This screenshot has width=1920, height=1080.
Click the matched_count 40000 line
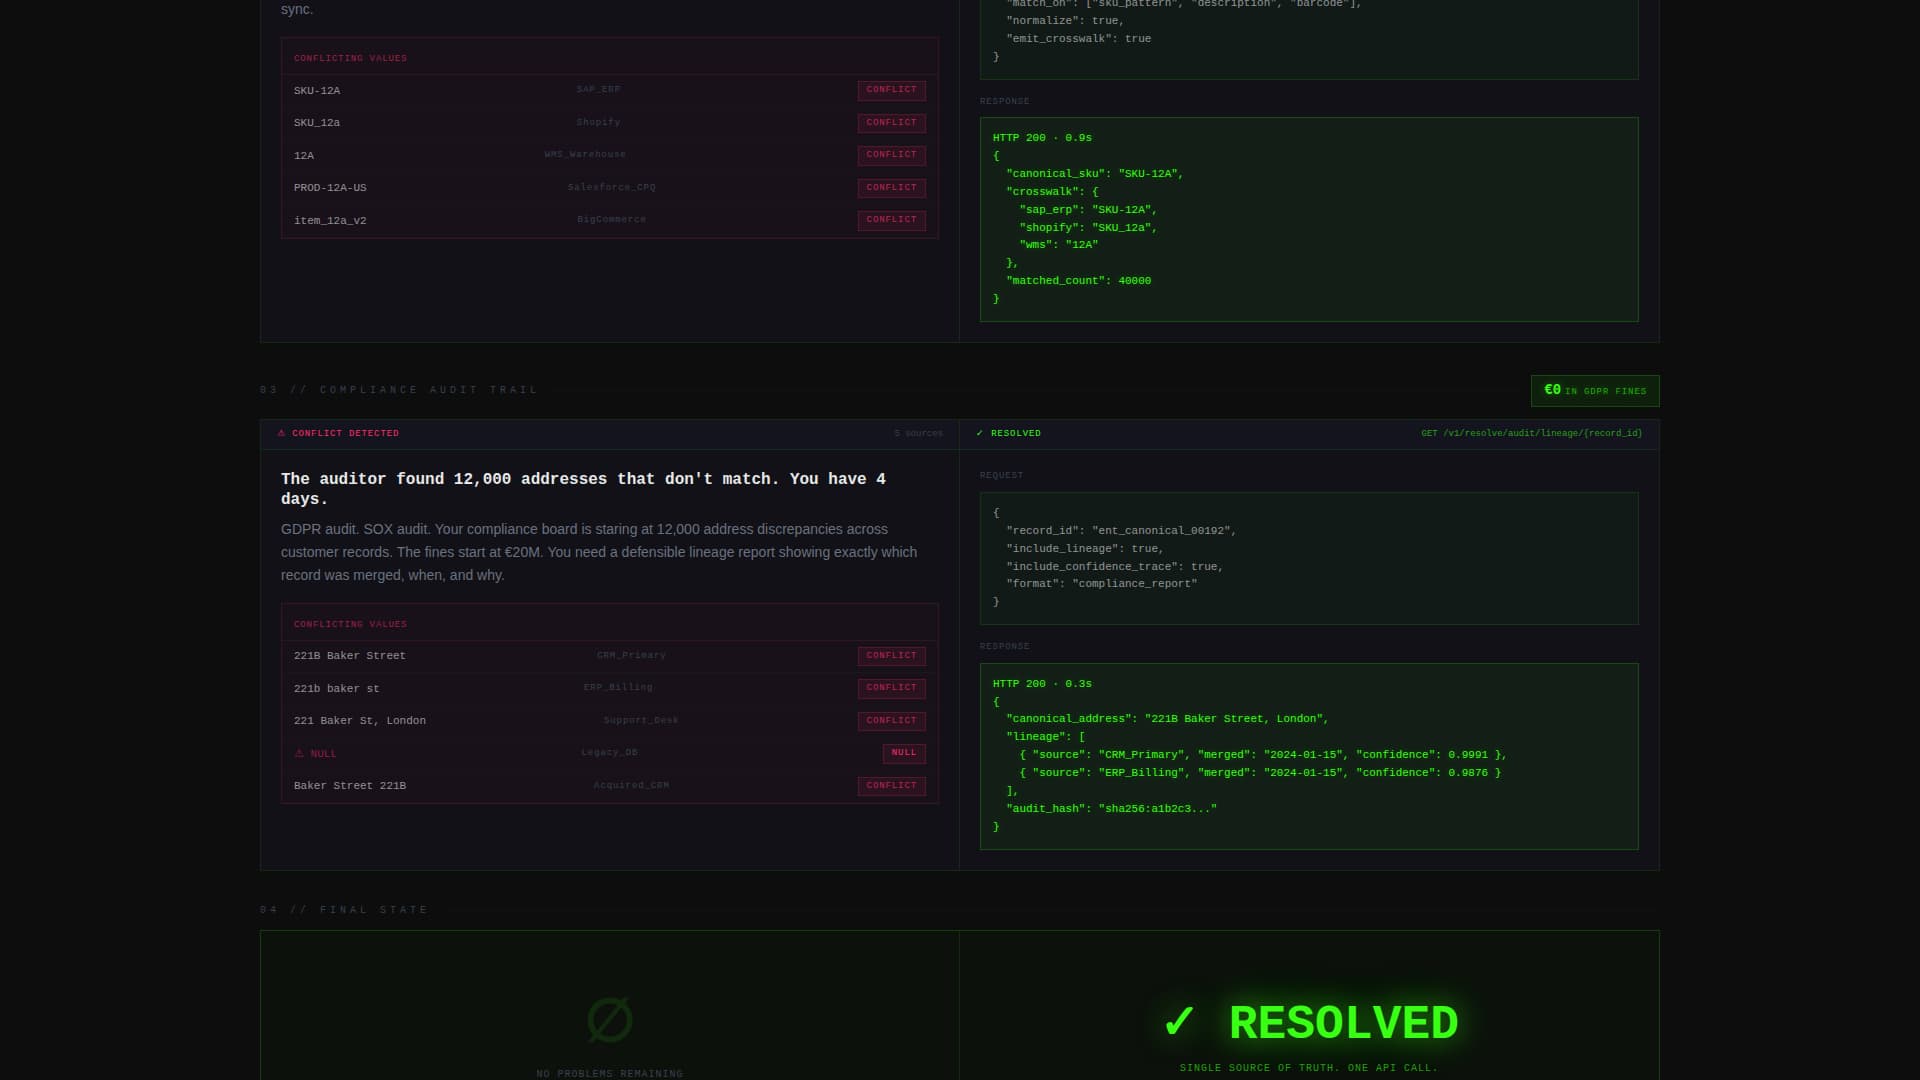tap(1078, 281)
